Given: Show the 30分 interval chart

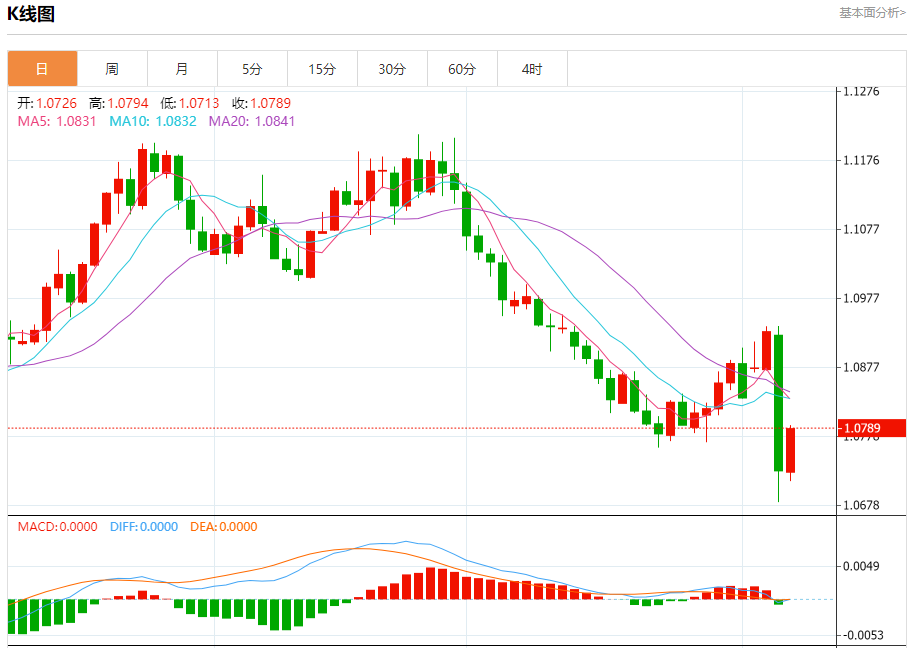Looking at the screenshot, I should [x=392, y=69].
